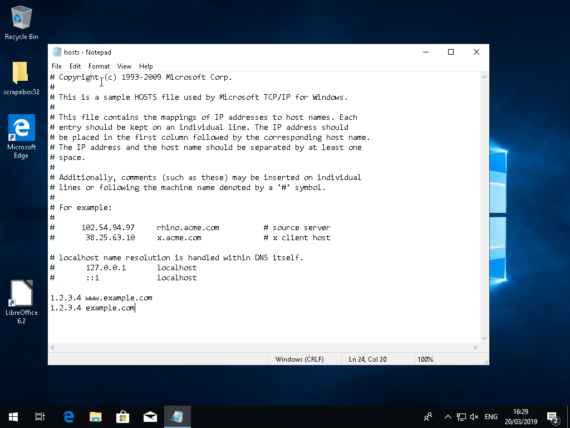Click the Notepad icon in title bar
570x428 pixels.
pyautogui.click(x=57, y=52)
